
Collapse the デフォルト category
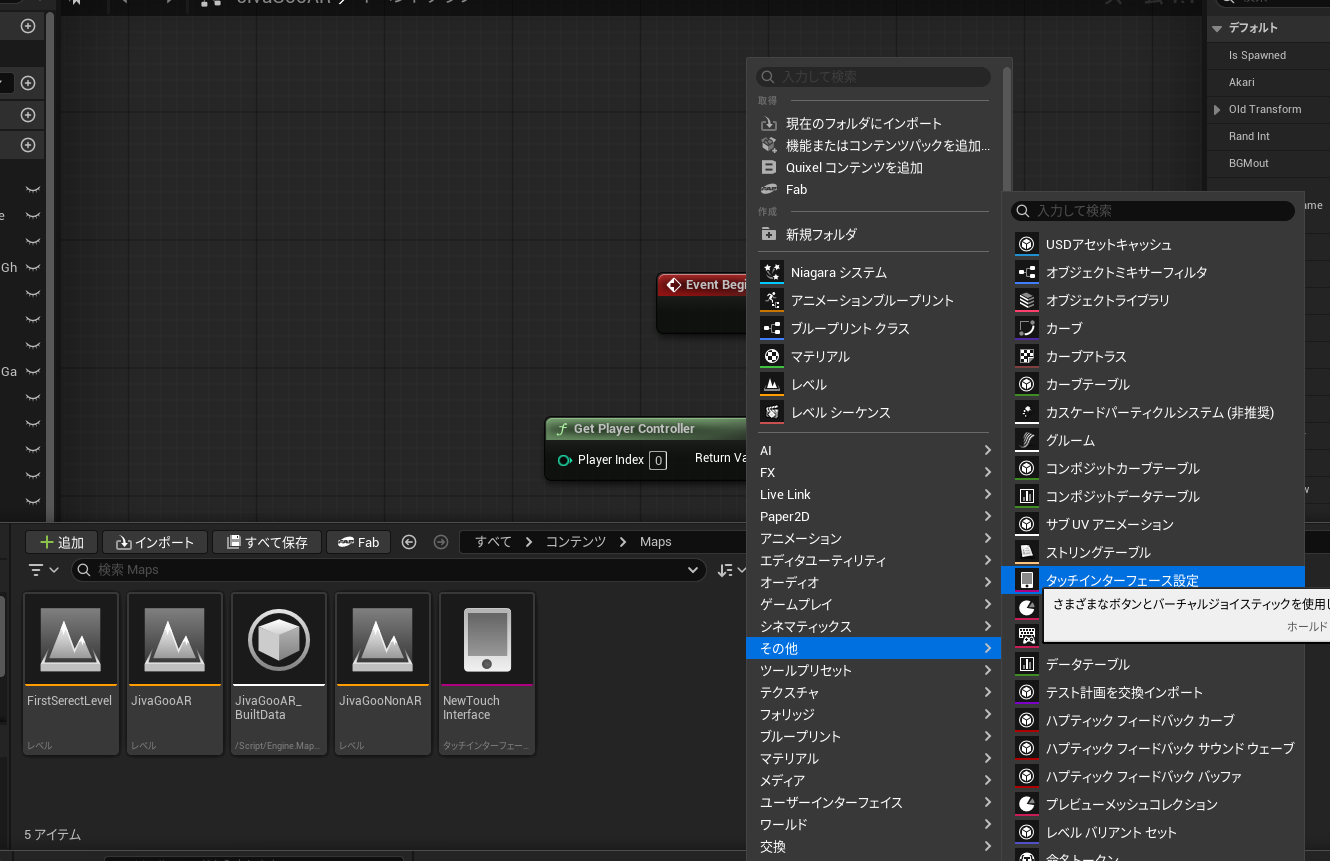point(1217,28)
